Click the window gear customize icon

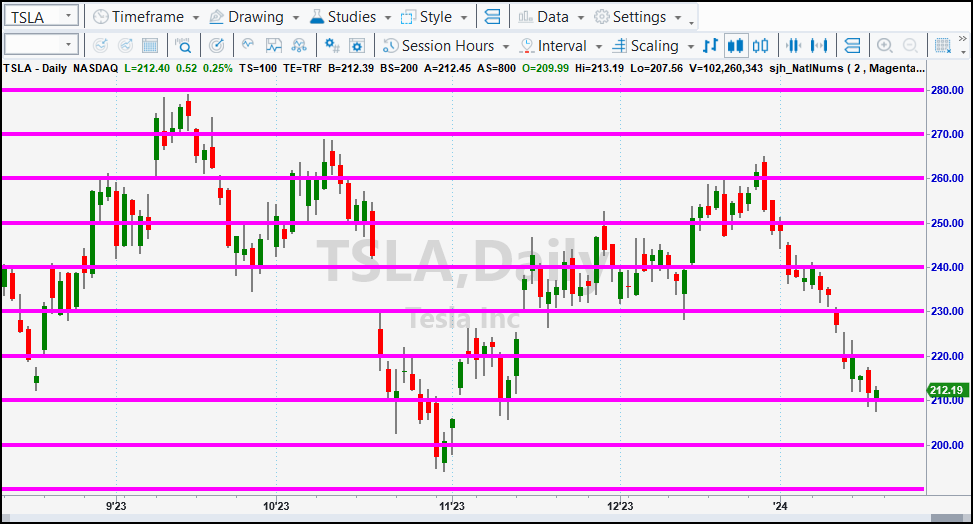[357, 45]
